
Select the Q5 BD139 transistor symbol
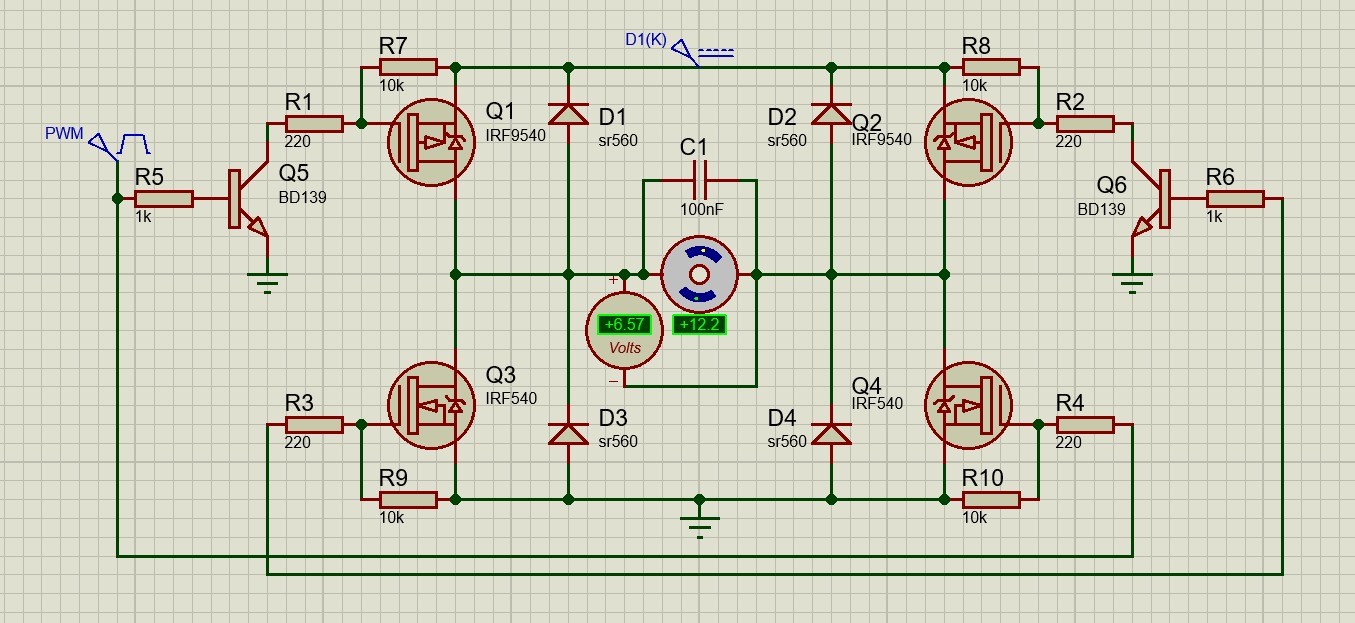click(248, 199)
